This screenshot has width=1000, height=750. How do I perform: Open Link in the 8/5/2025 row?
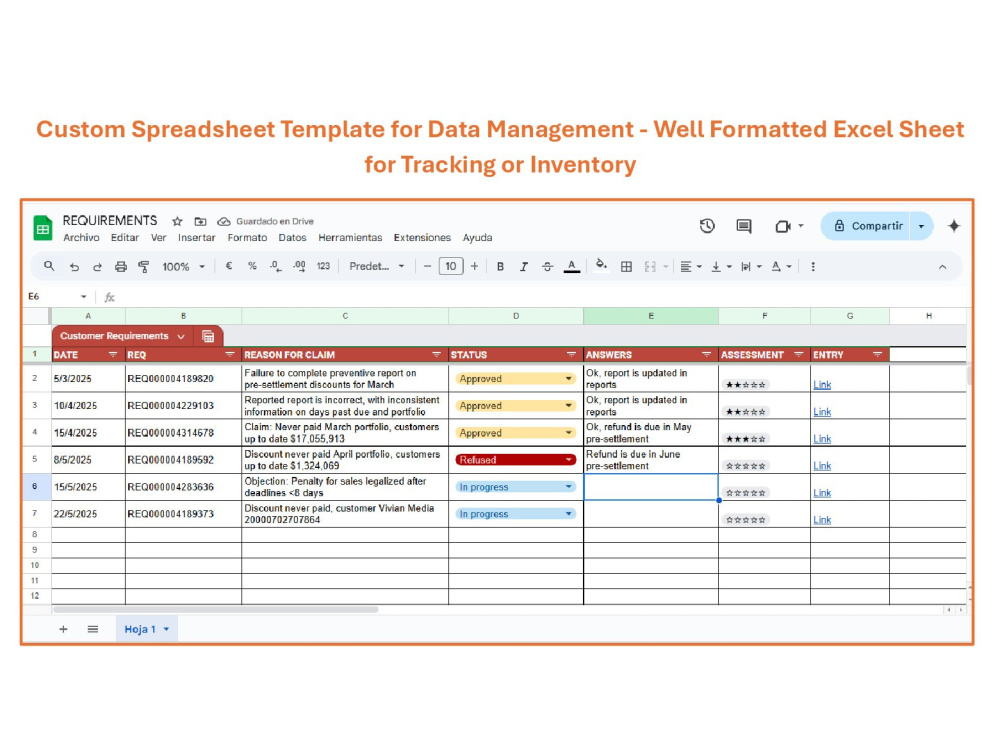pos(822,466)
